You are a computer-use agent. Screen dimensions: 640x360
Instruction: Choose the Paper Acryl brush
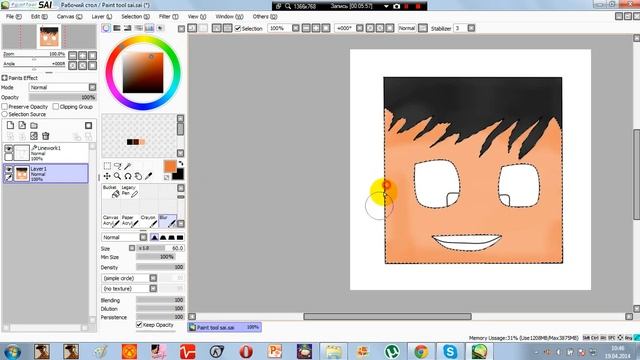[x=129, y=221]
